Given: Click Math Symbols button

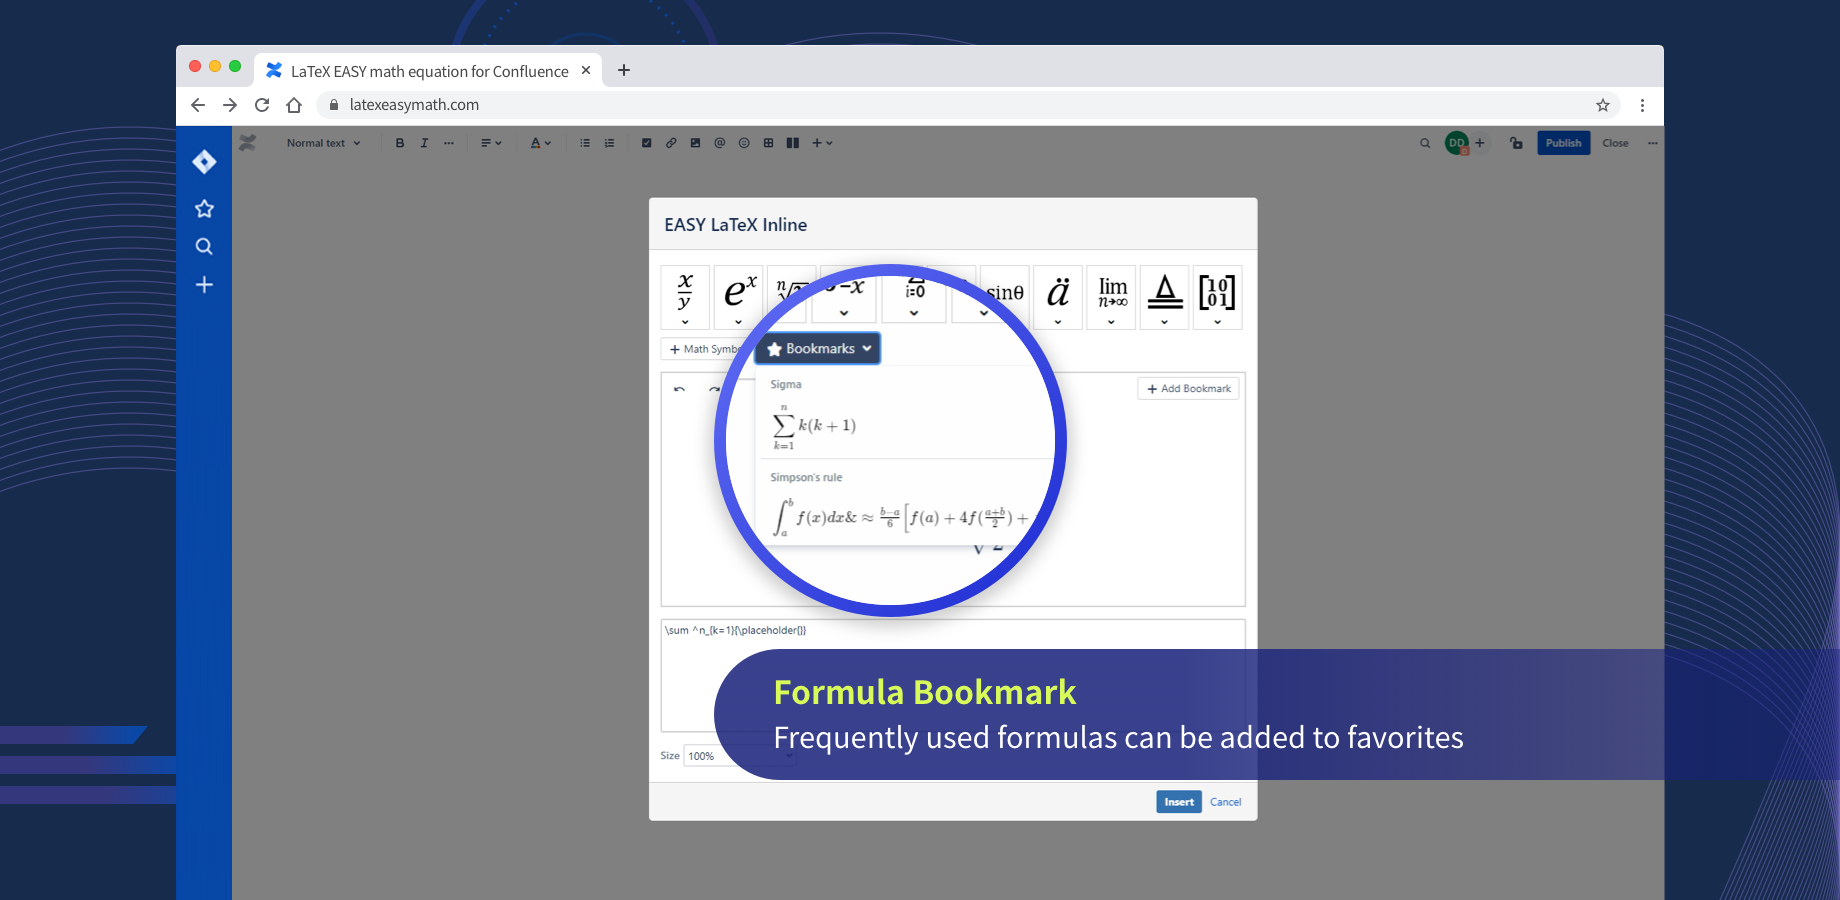Looking at the screenshot, I should 705,349.
